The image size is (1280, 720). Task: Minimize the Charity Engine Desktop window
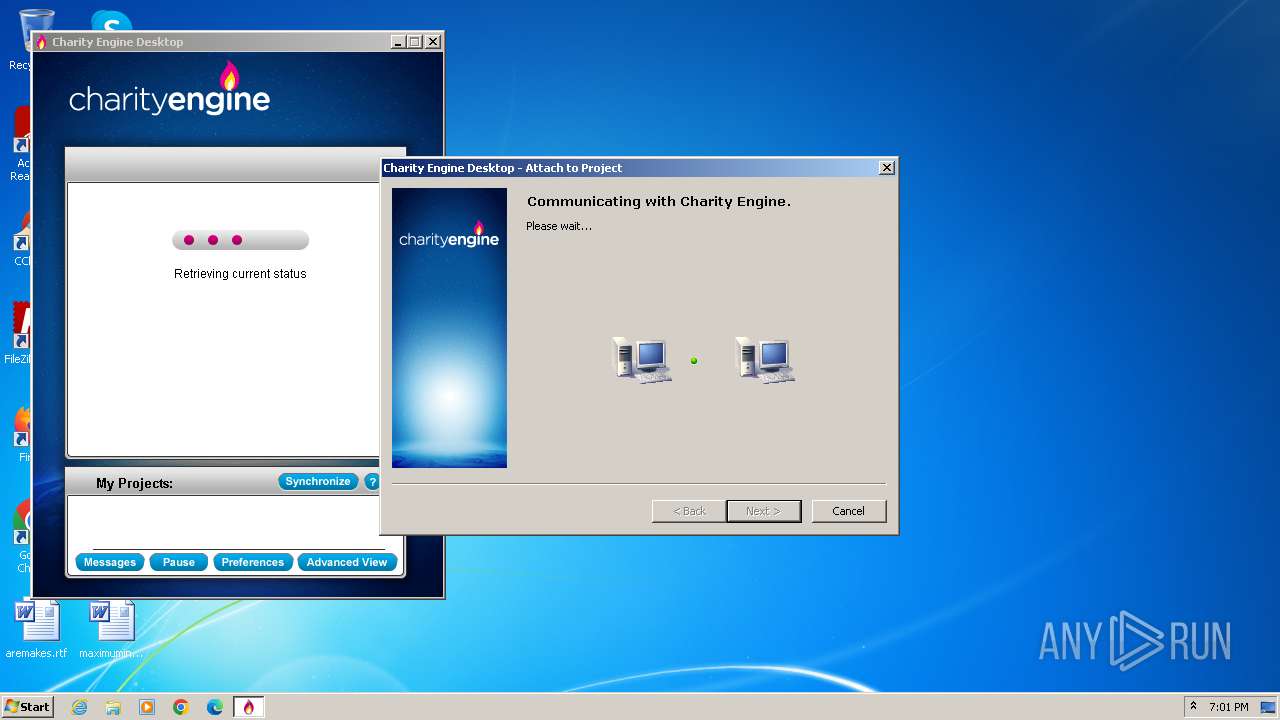397,42
